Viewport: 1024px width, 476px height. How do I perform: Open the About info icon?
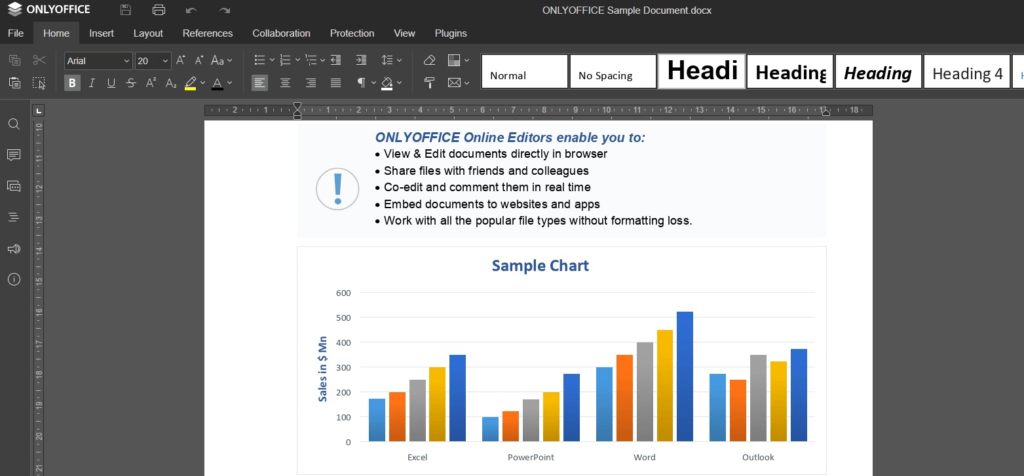point(14,279)
